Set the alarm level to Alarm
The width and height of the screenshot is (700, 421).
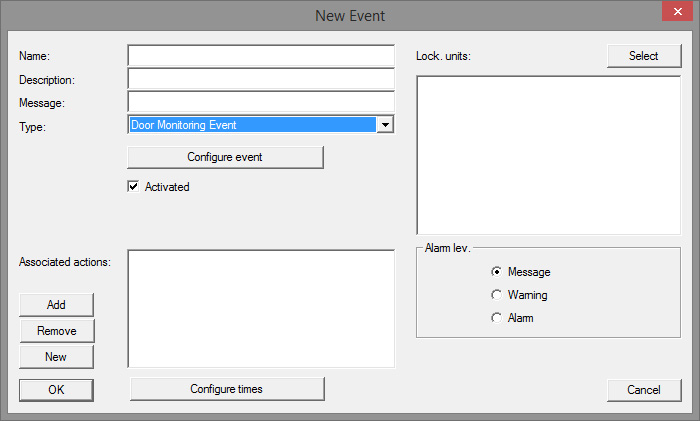tap(496, 318)
